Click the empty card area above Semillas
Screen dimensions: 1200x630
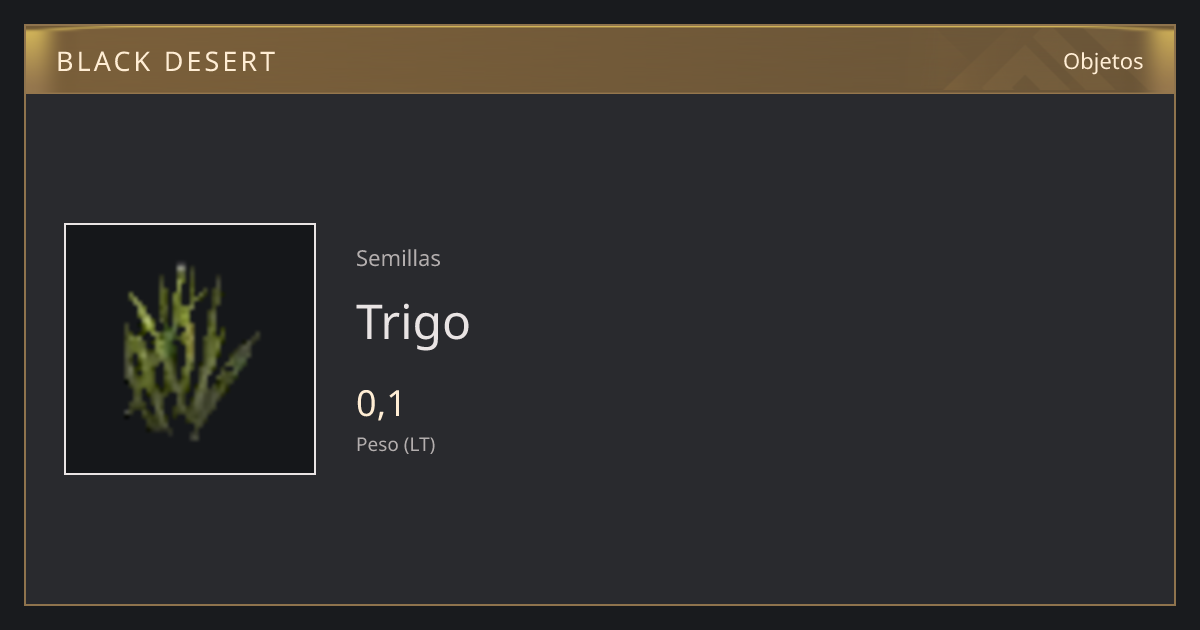pyautogui.click(x=600, y=160)
